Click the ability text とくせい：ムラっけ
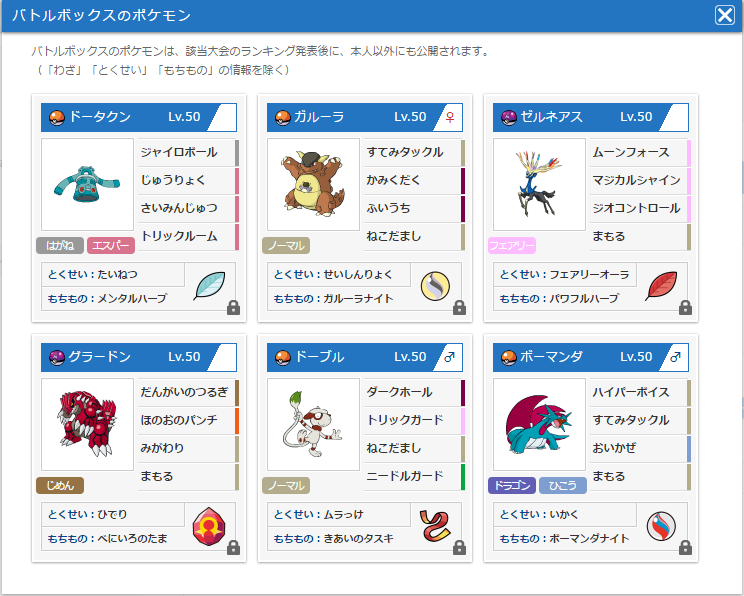Screen dimensions: 744x596 (x=319, y=514)
